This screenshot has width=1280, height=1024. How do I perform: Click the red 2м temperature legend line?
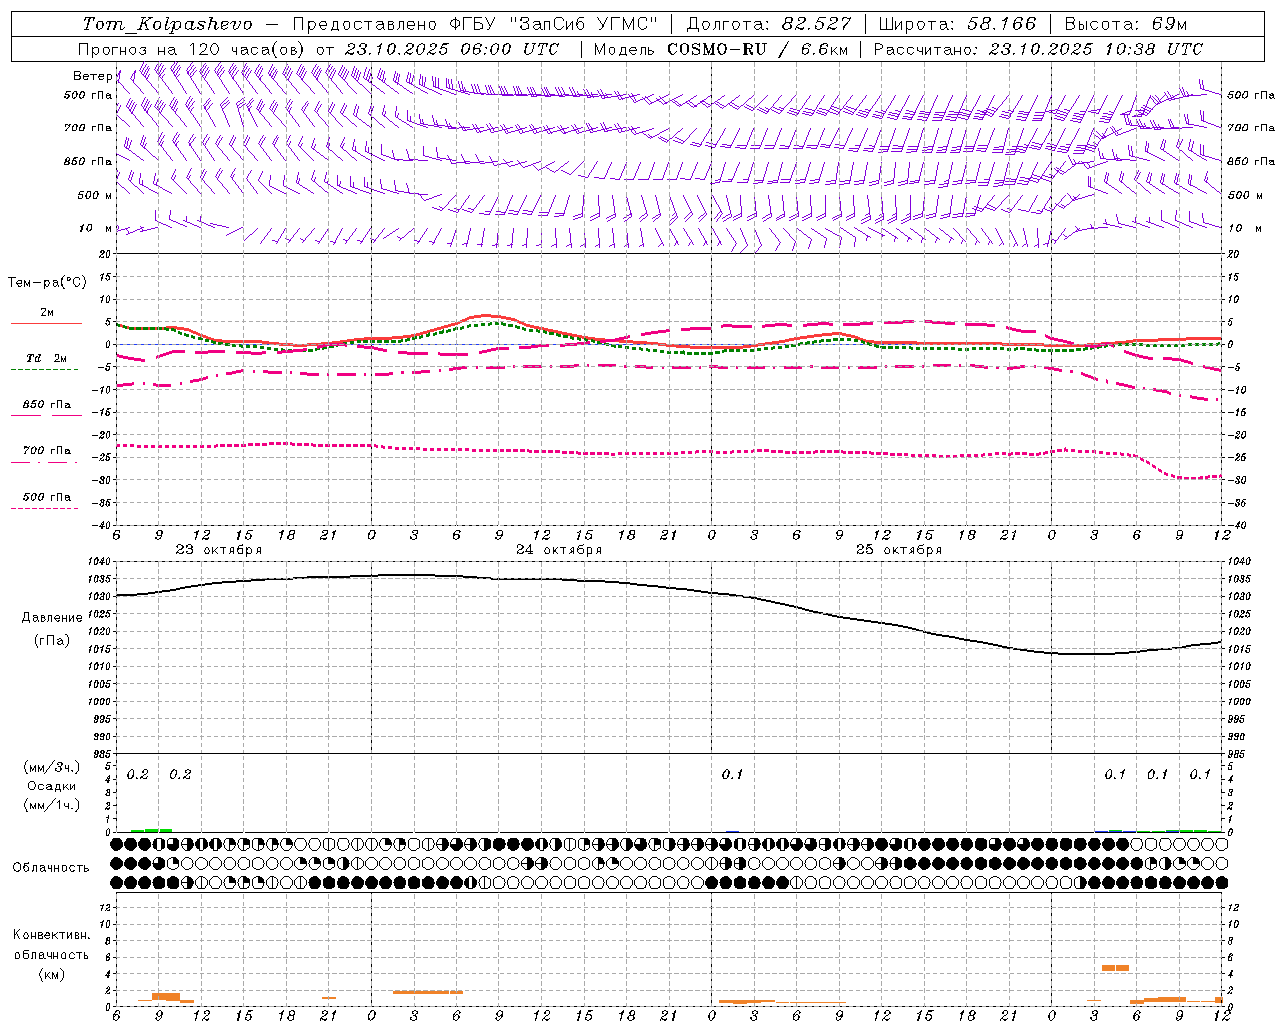[46, 323]
